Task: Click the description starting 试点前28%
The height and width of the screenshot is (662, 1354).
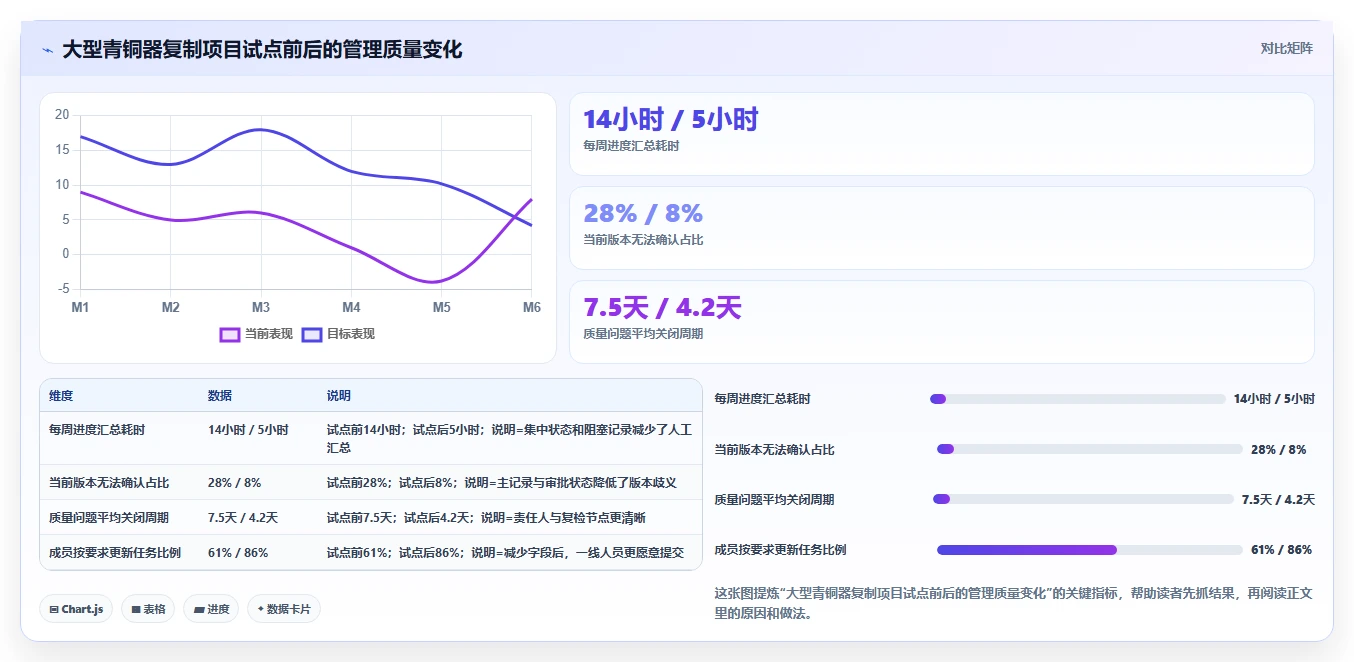Action: pyautogui.click(x=502, y=483)
